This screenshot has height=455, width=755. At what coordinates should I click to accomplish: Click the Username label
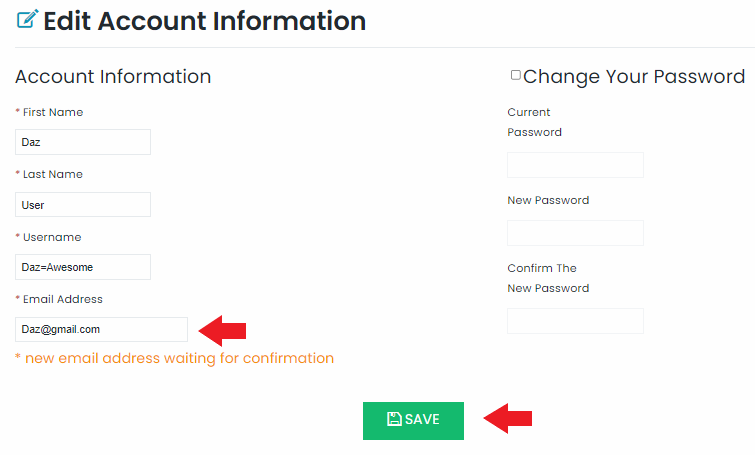52,237
